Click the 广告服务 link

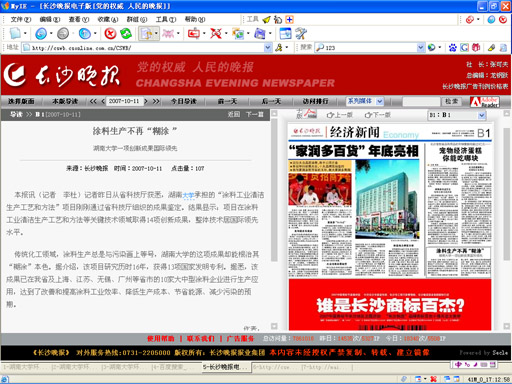pyautogui.click(x=240, y=339)
